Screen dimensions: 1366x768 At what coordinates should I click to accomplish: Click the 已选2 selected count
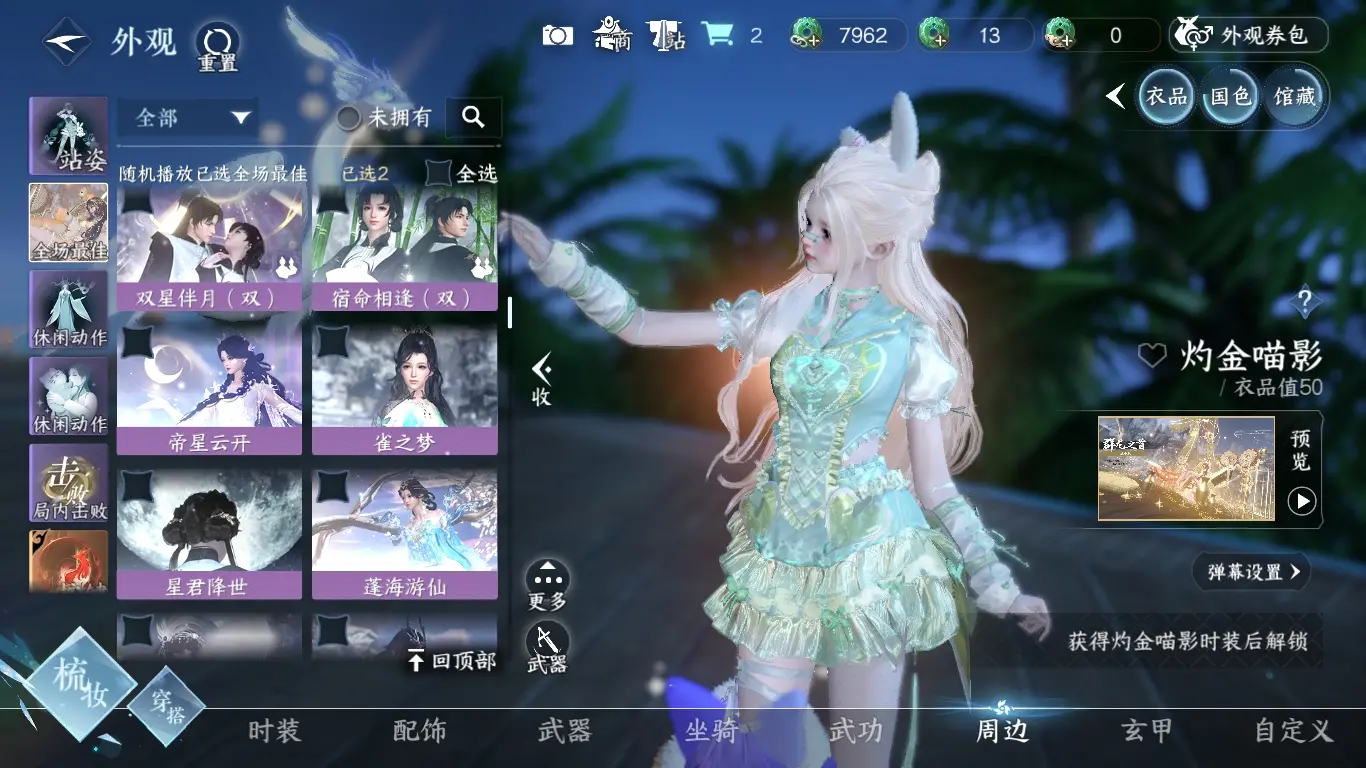365,173
